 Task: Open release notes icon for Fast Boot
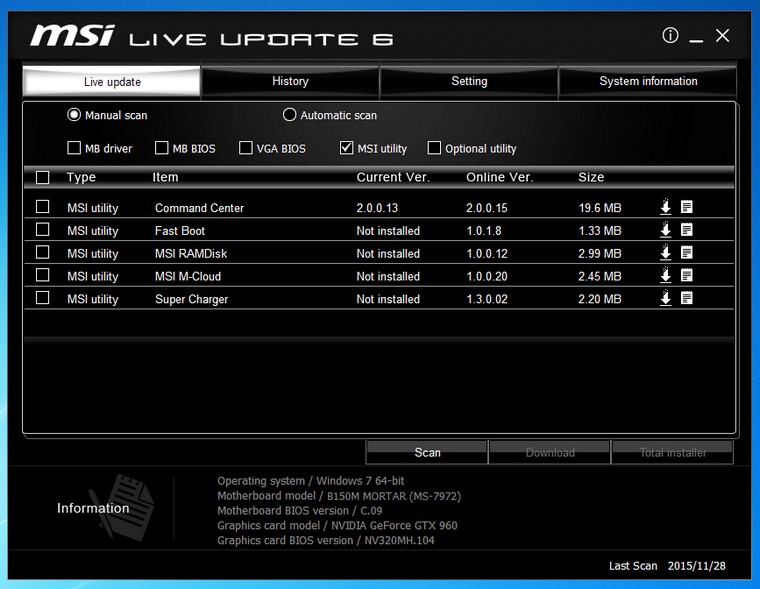tap(686, 230)
